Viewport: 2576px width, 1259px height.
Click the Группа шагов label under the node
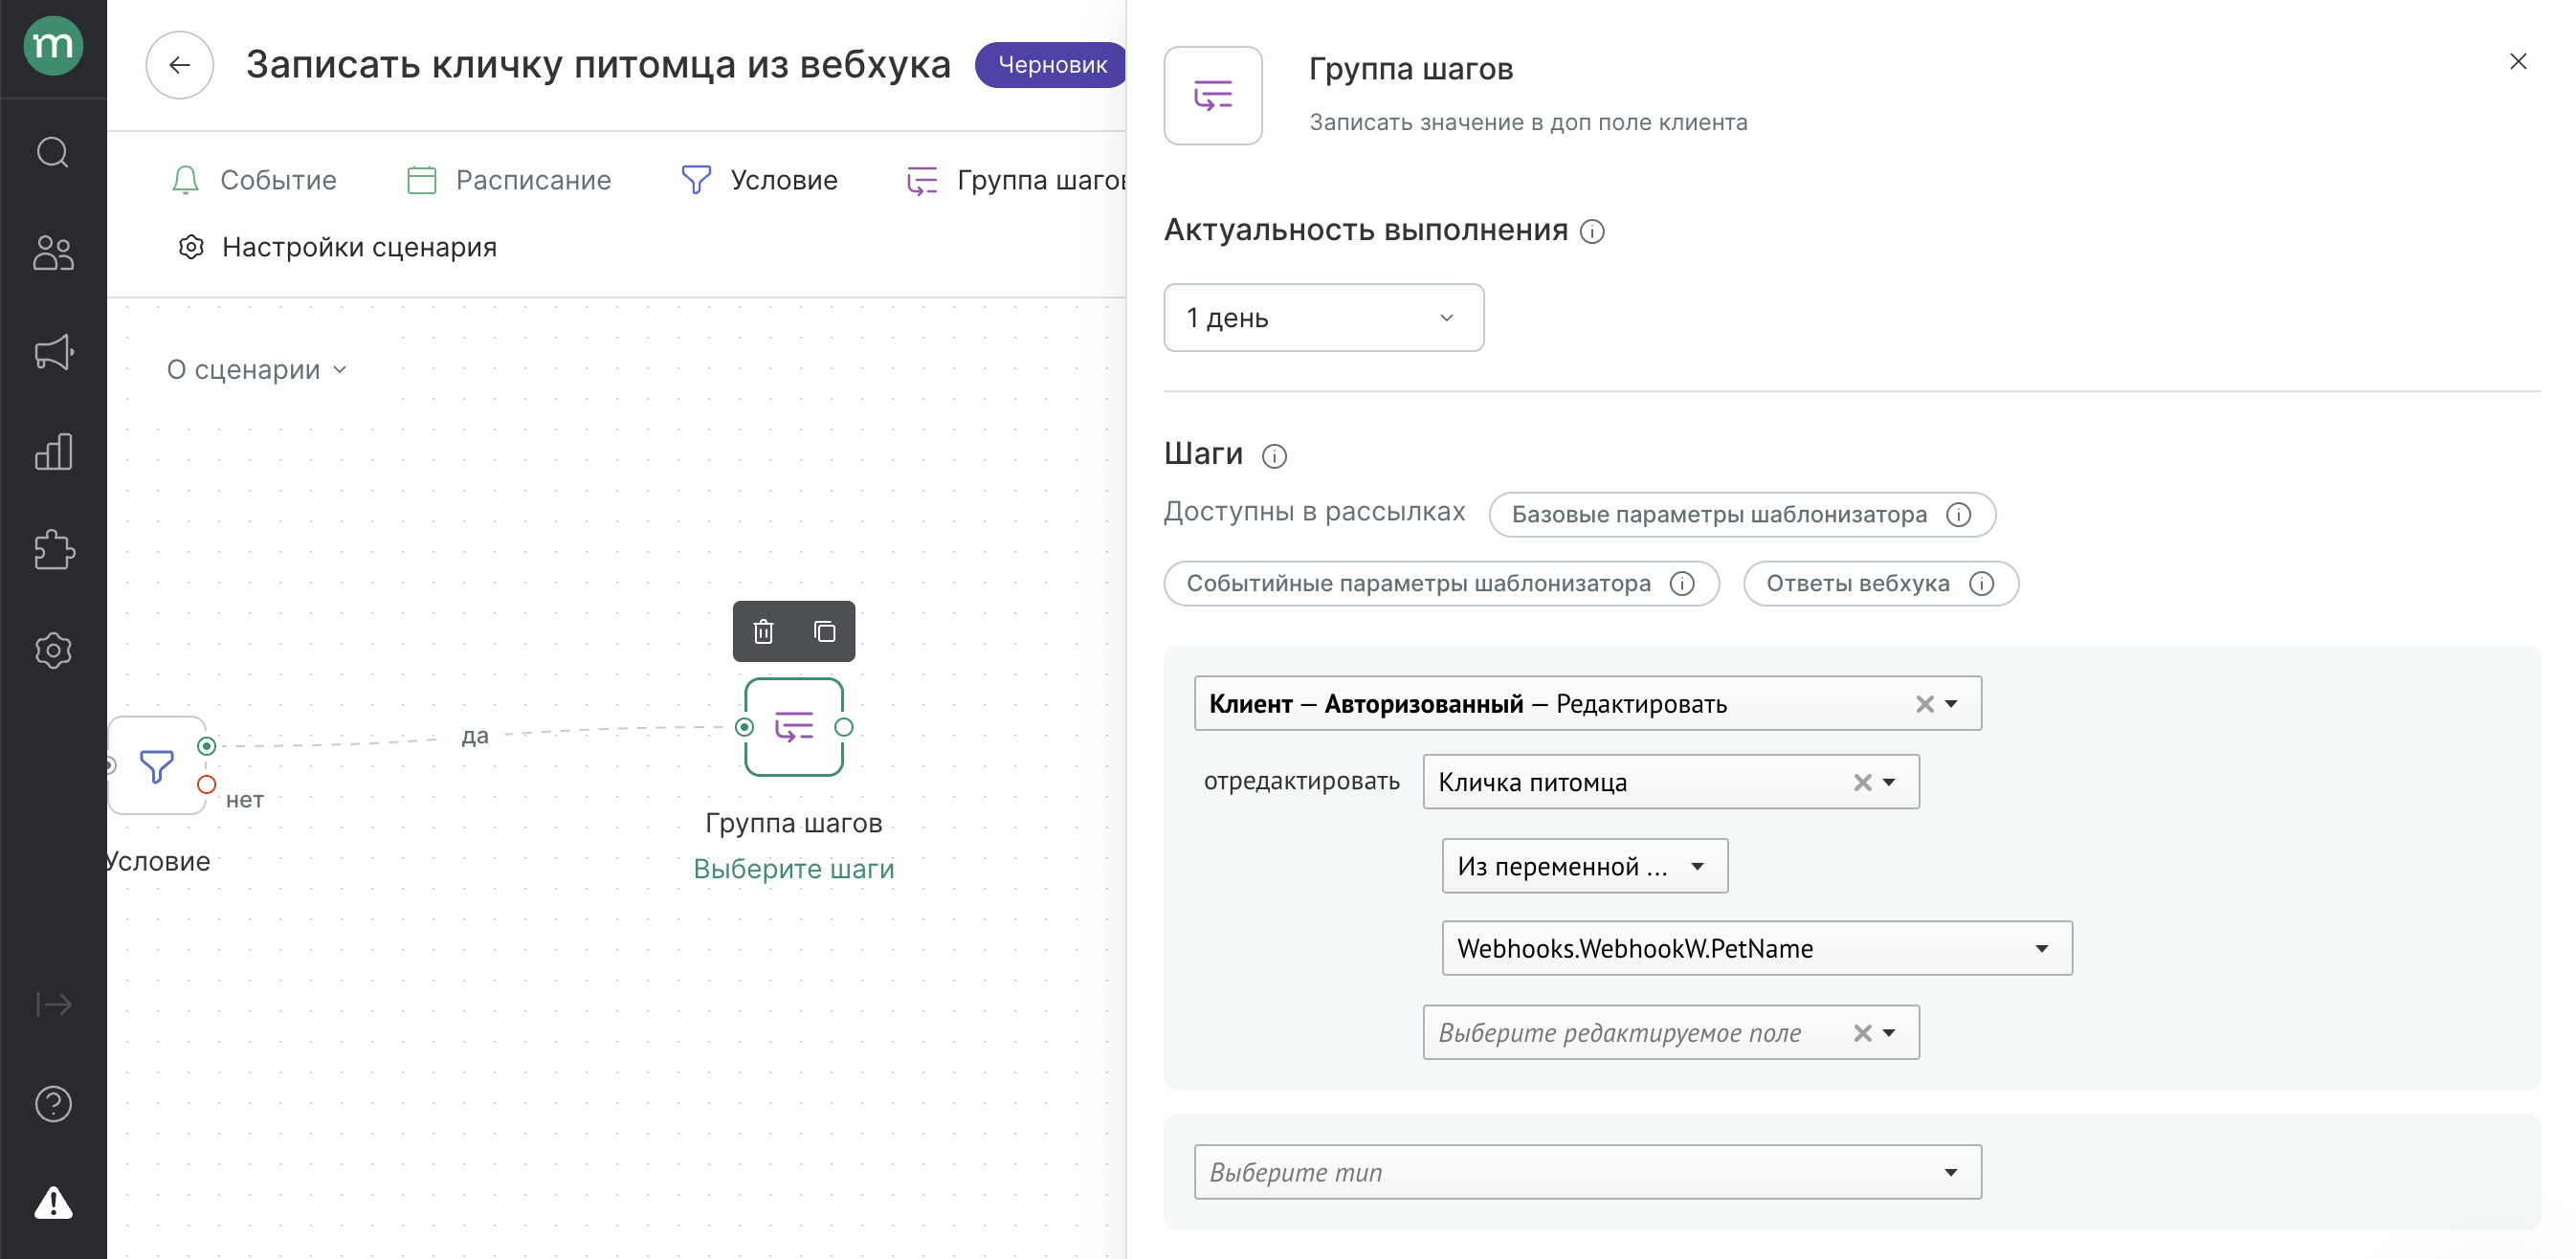pyautogui.click(x=794, y=823)
